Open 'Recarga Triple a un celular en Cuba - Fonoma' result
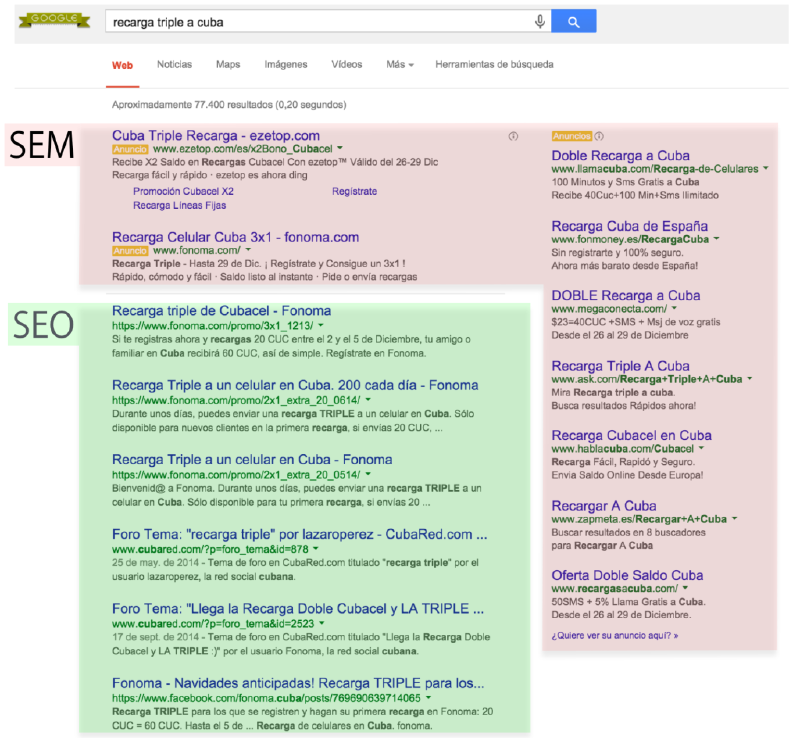 click(252, 460)
